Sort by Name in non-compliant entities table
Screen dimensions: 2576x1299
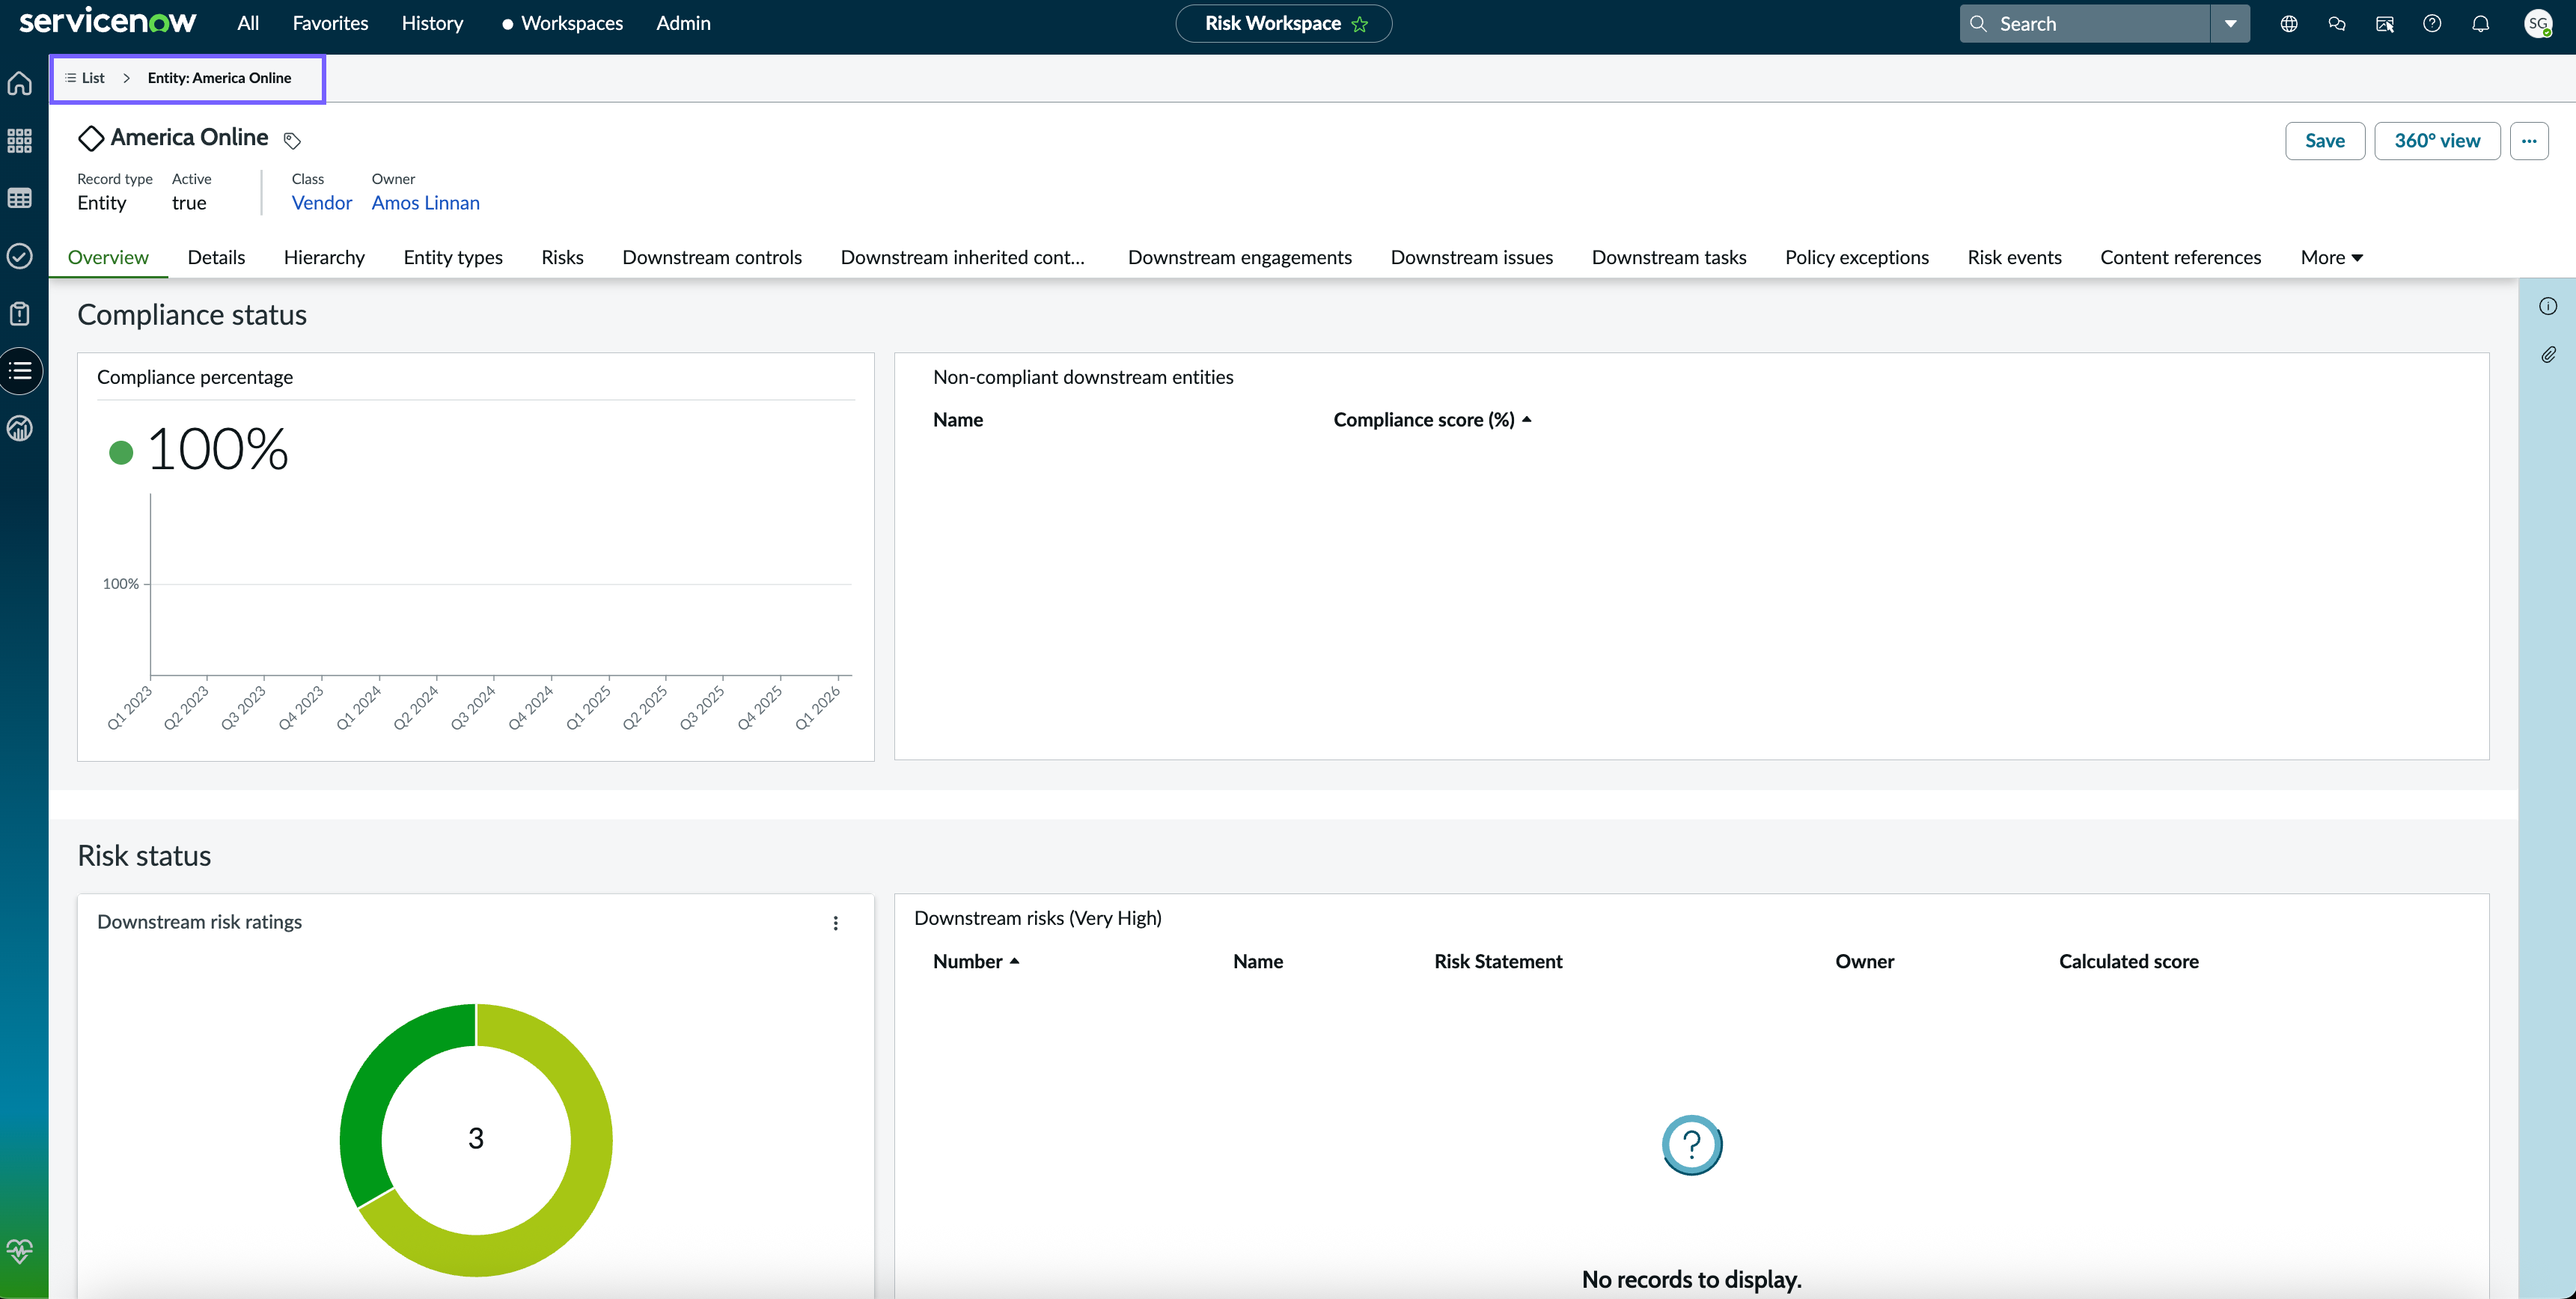point(958,420)
